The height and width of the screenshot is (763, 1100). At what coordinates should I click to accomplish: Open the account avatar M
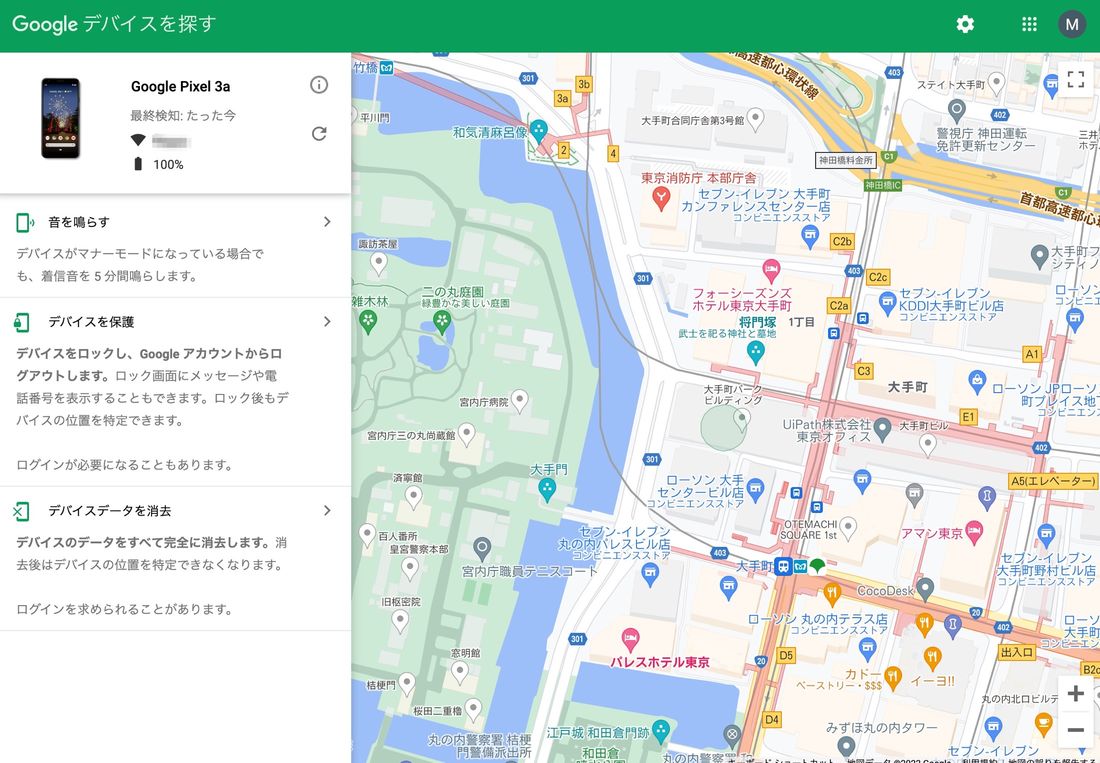[1071, 25]
